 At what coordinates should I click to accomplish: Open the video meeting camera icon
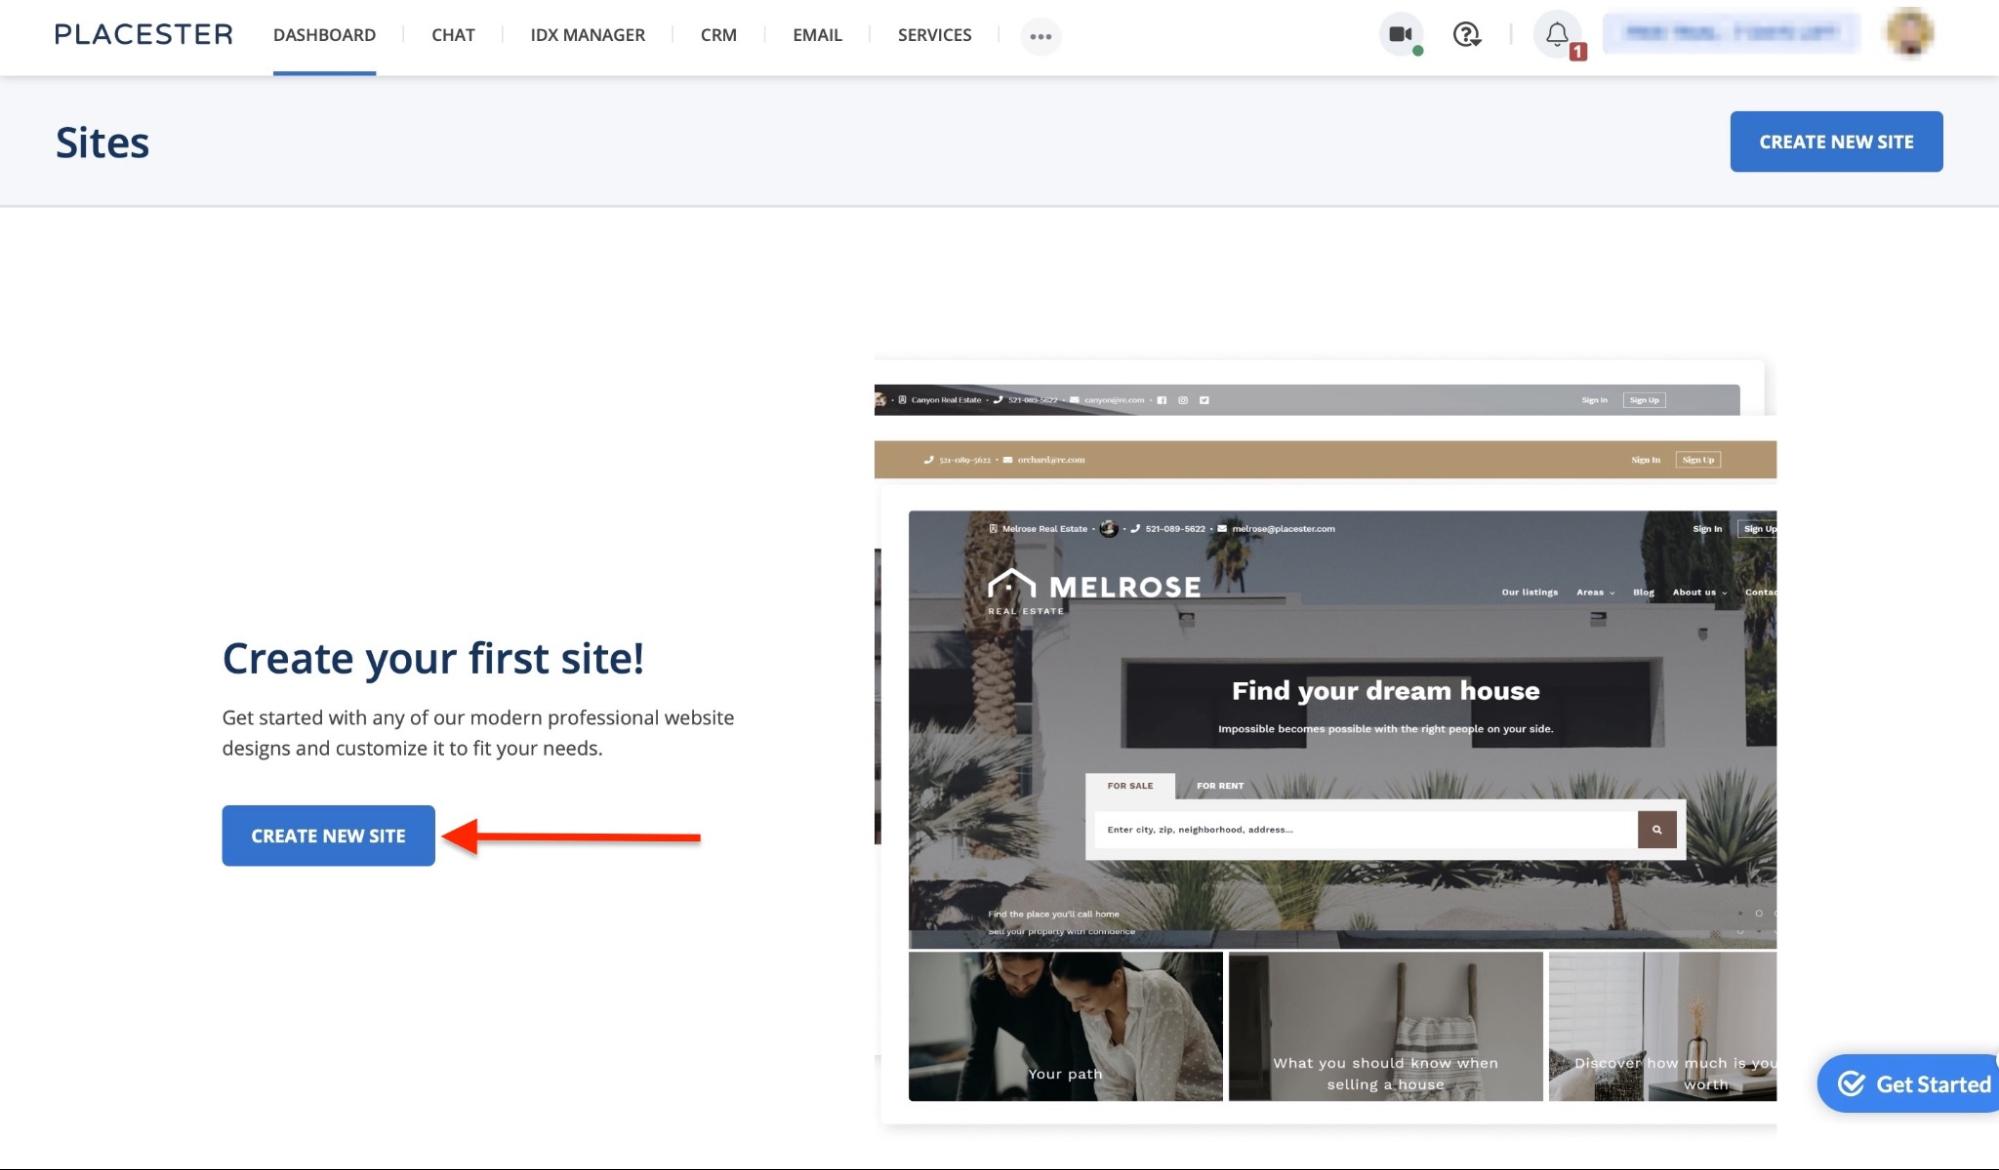click(1399, 35)
